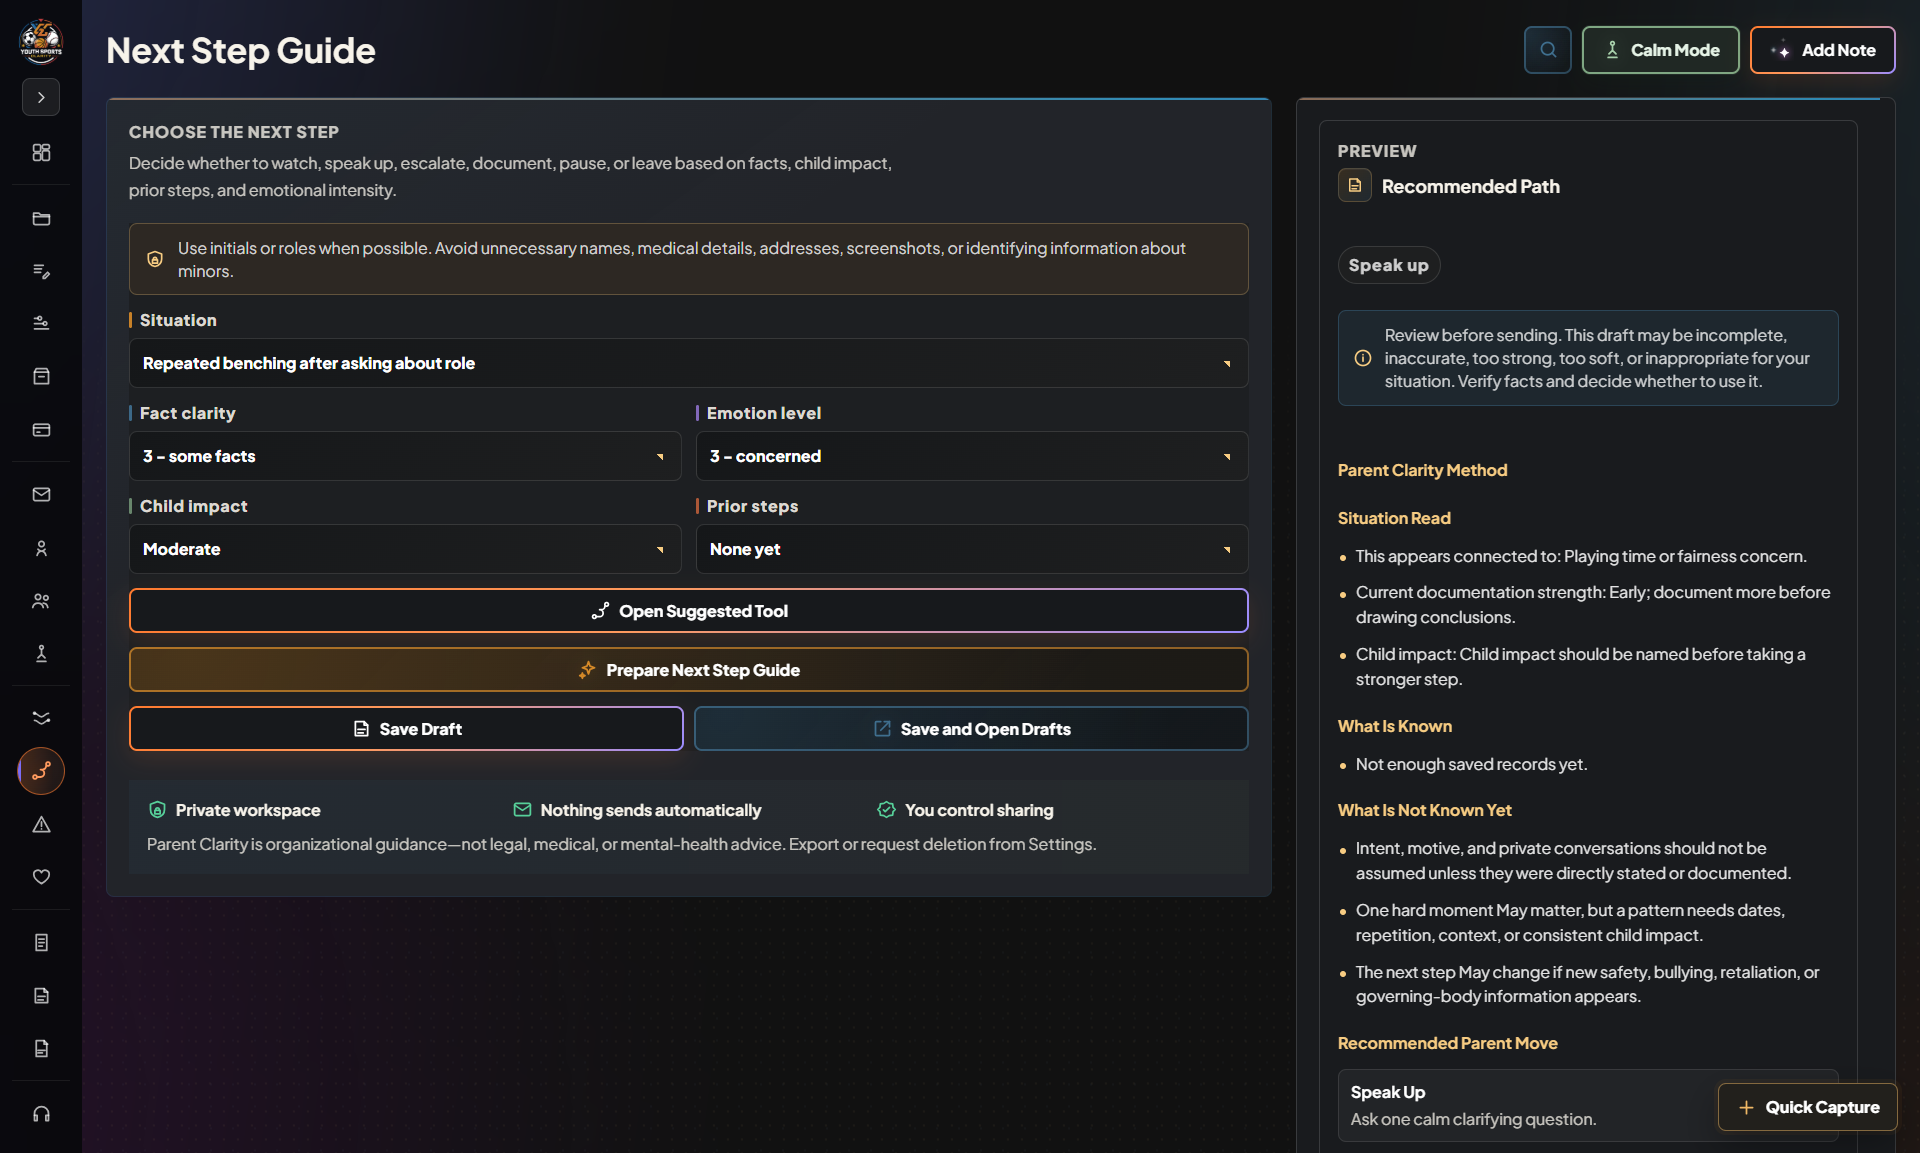Open the wind-lines icon in sidebar

tap(41, 323)
